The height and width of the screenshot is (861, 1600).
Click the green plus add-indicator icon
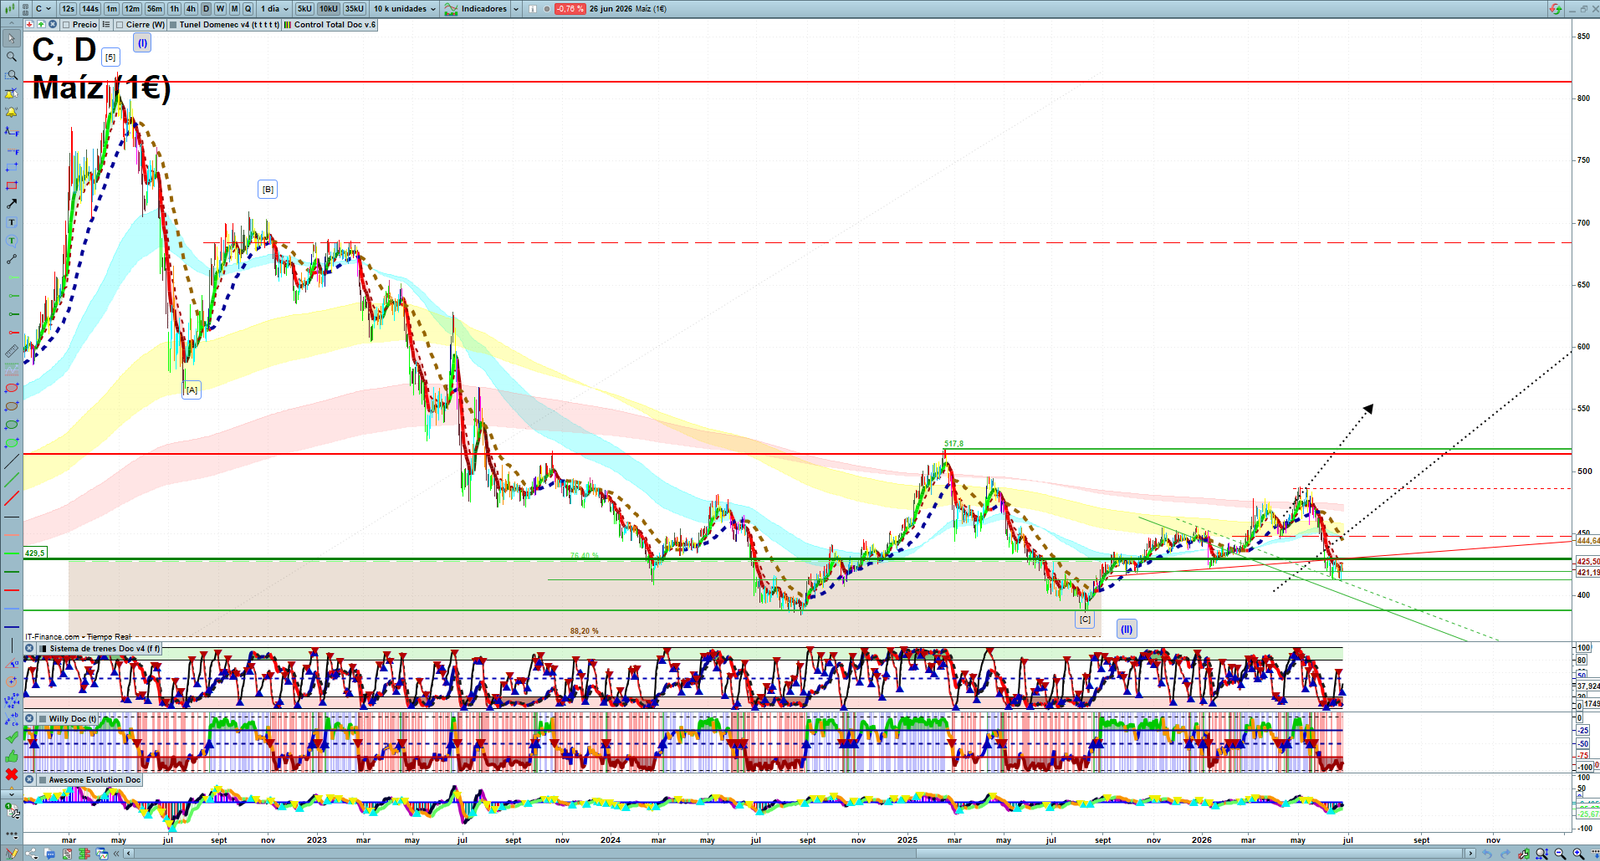(x=41, y=24)
